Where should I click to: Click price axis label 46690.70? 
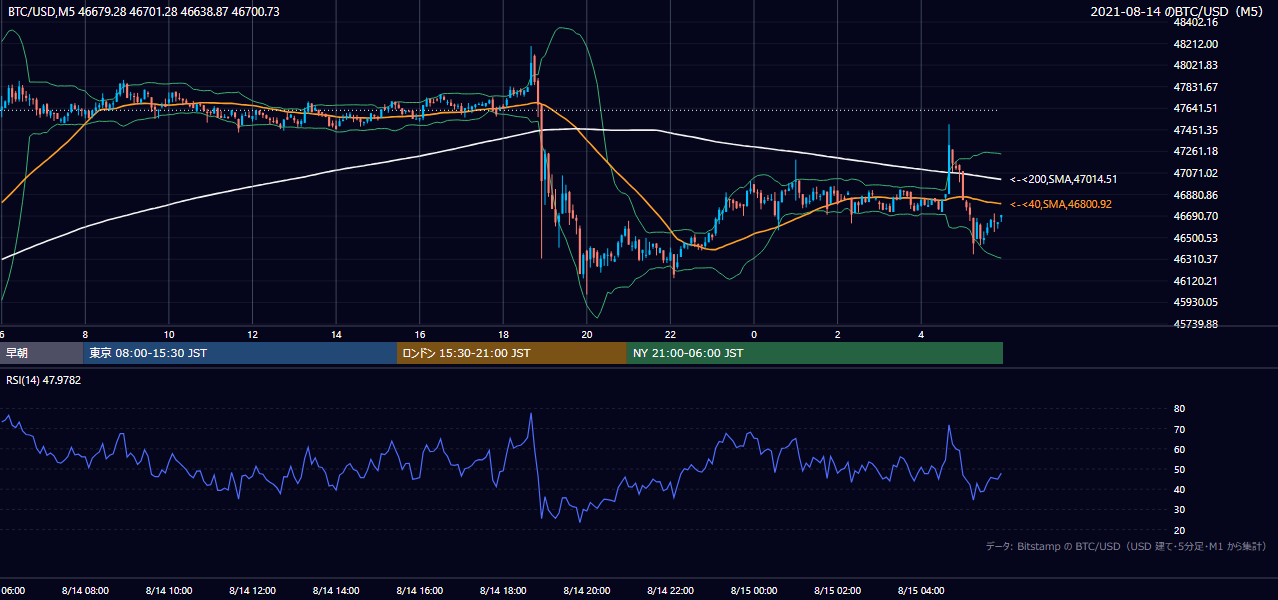(x=1196, y=216)
